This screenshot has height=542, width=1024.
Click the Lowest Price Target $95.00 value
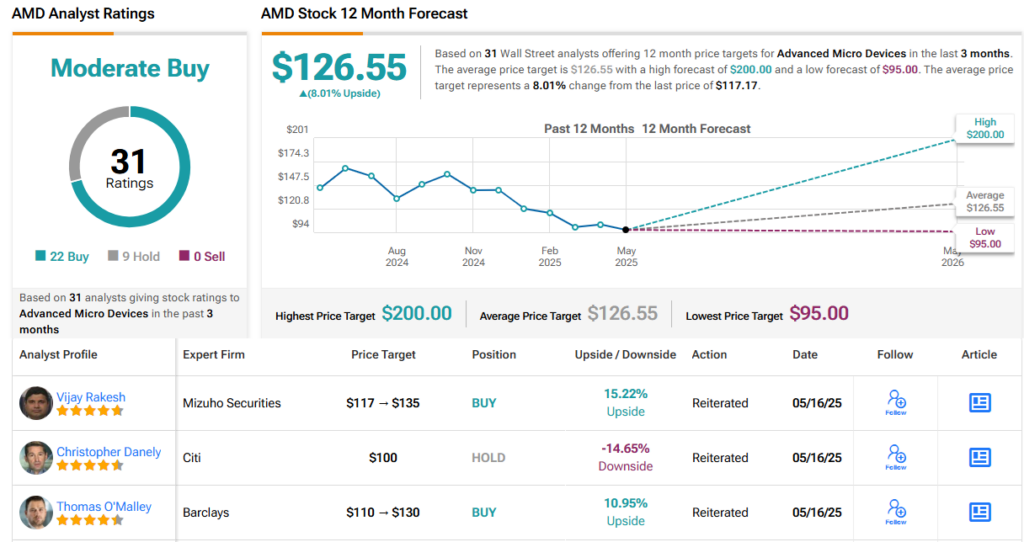819,313
